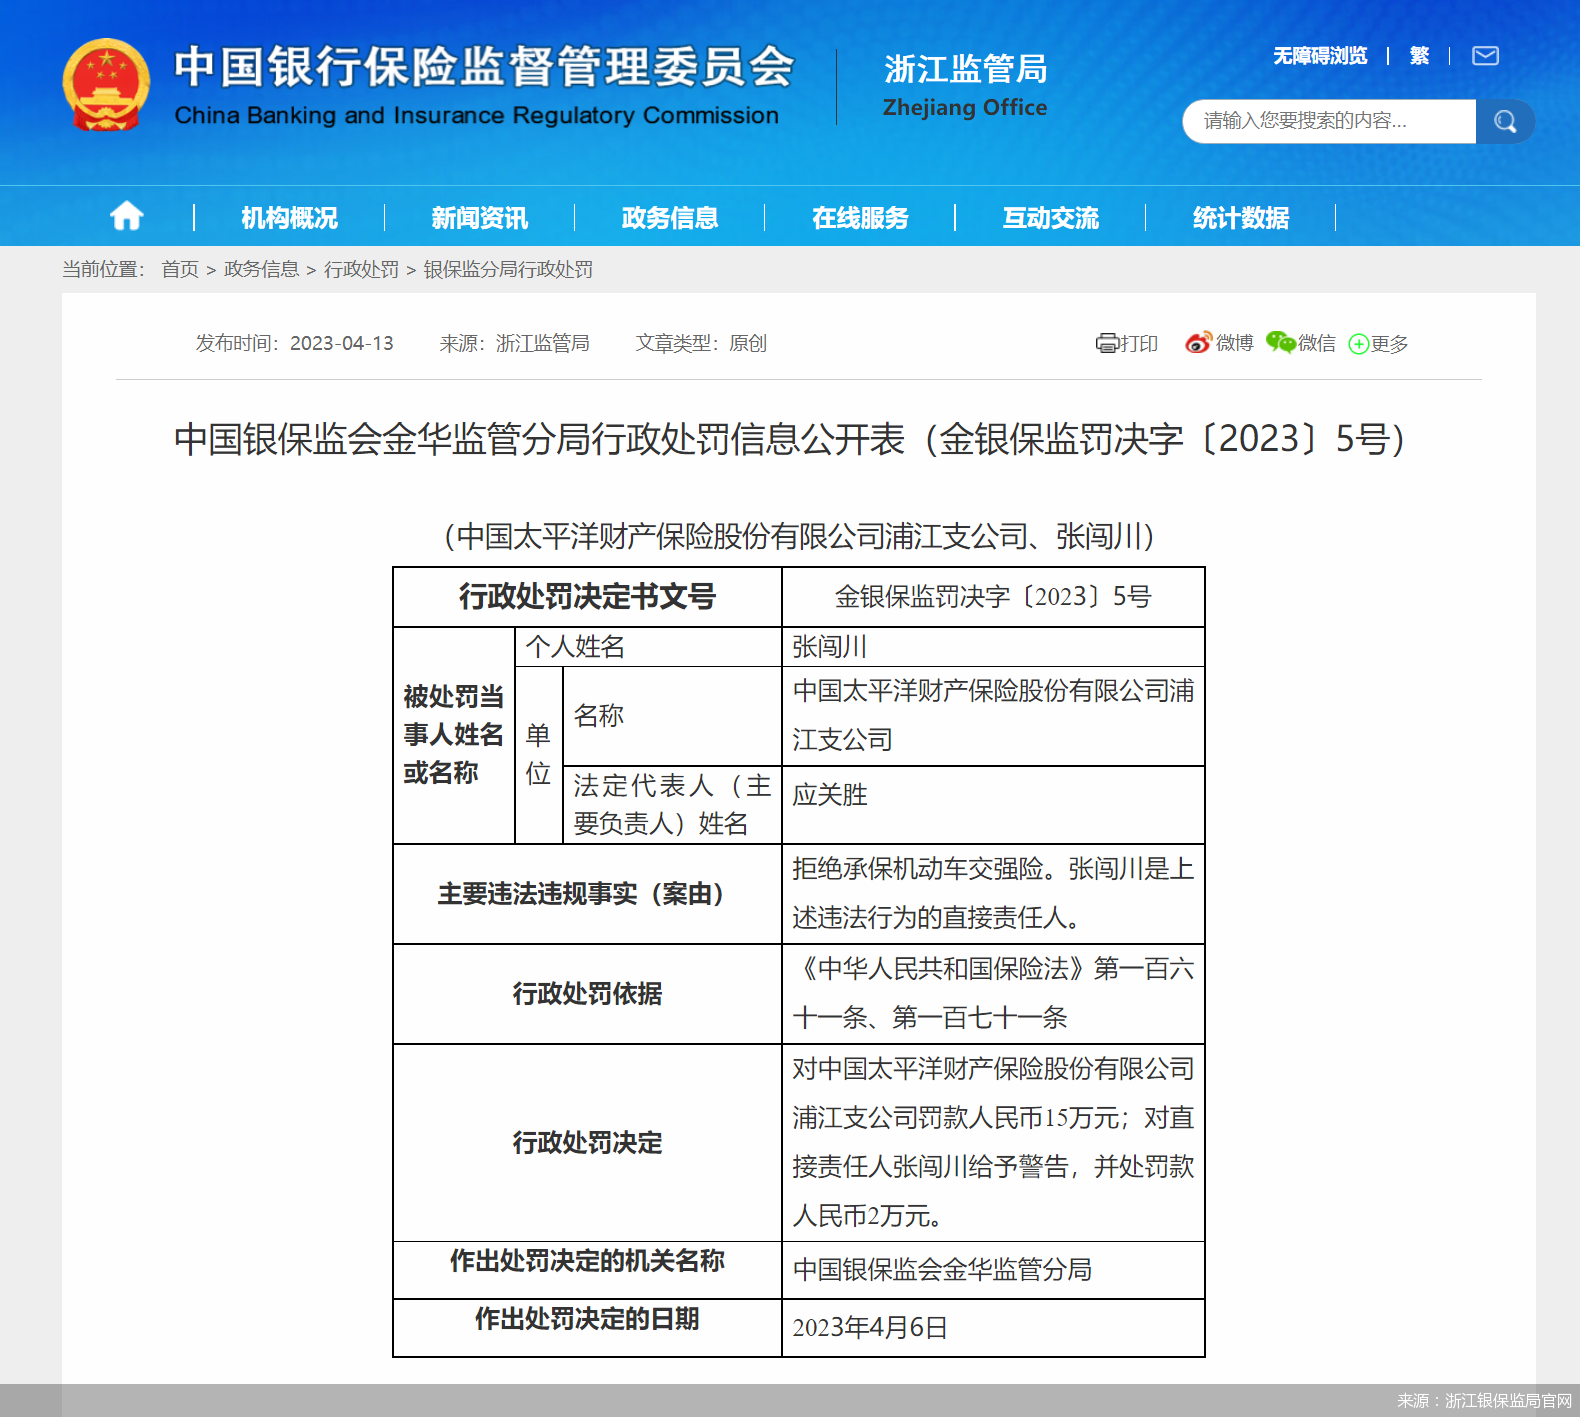The height and width of the screenshot is (1417, 1580).
Task: Click cell 中国银保监会金华监管分局
Action: click(x=993, y=1270)
